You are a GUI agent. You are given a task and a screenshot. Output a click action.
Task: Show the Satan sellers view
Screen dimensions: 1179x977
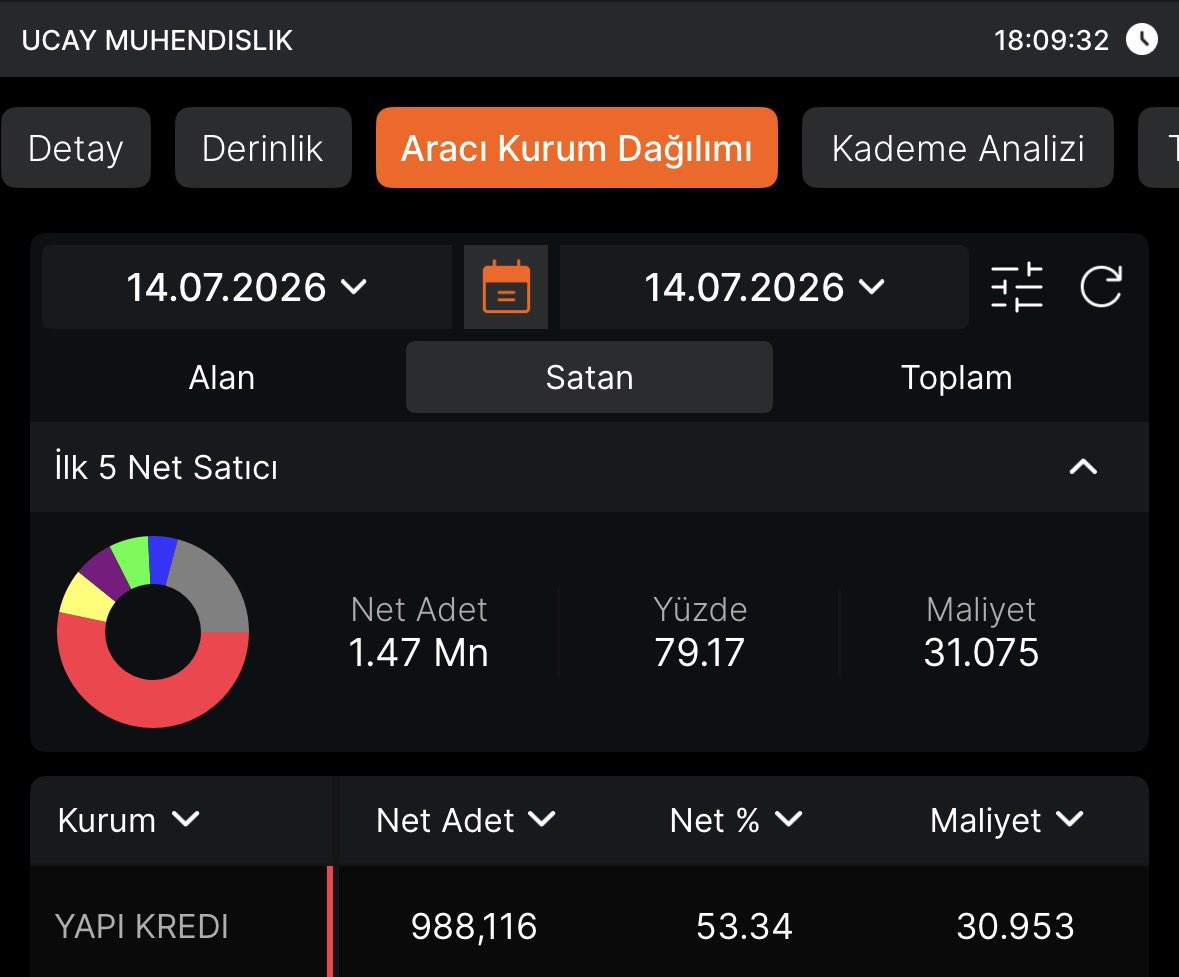[x=590, y=377]
